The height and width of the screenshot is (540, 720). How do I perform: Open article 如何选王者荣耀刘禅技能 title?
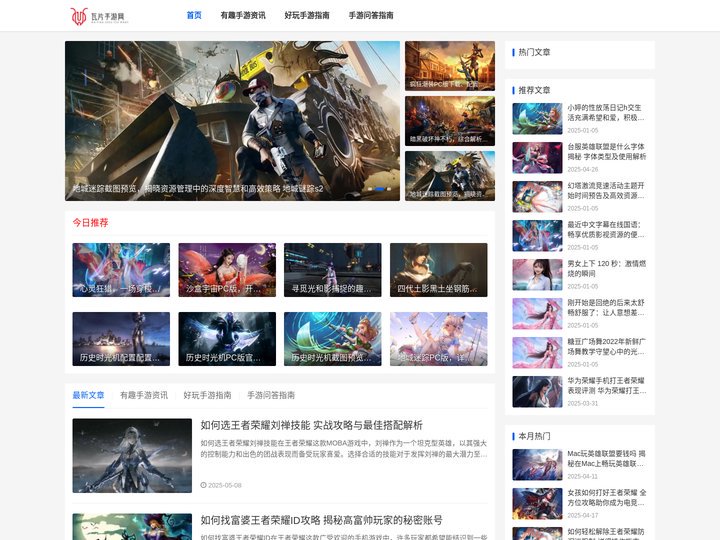coord(311,425)
